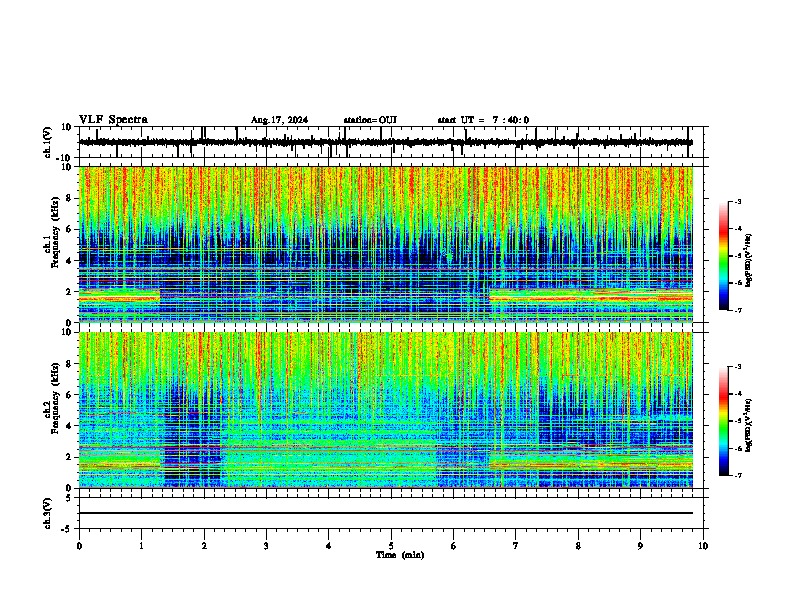Click time axis tick label 10
This screenshot has width=792, height=612.
click(703, 546)
